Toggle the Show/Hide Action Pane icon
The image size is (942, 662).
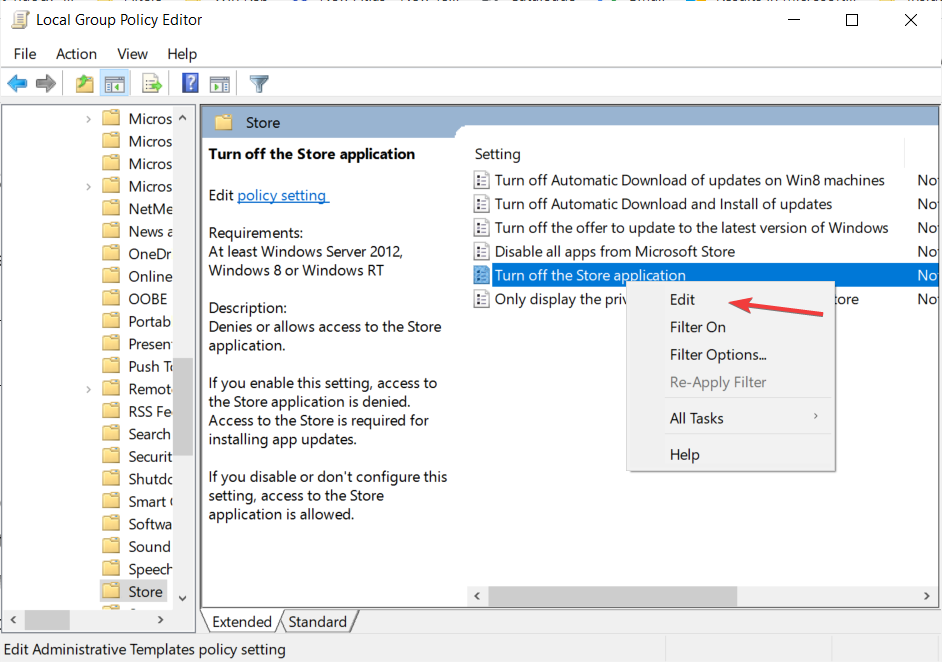pos(219,84)
